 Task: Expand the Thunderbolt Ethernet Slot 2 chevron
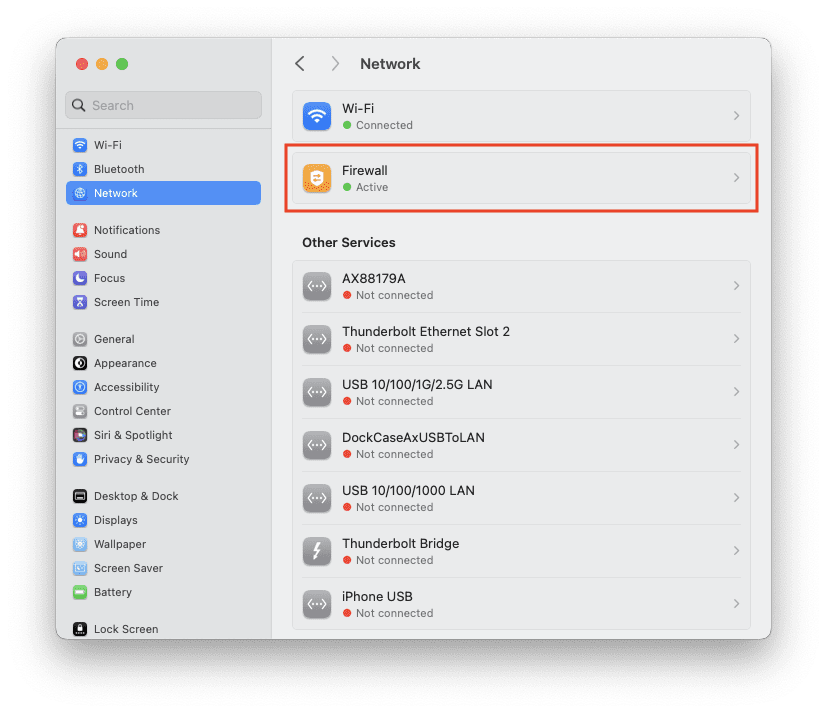pos(736,339)
